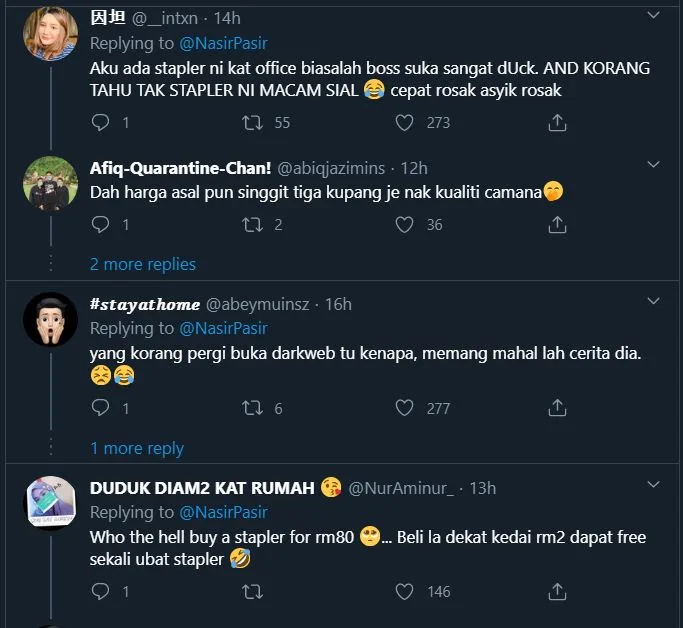Image resolution: width=683 pixels, height=628 pixels.
Task: Expand the 2 more replies thread
Action: [142, 264]
